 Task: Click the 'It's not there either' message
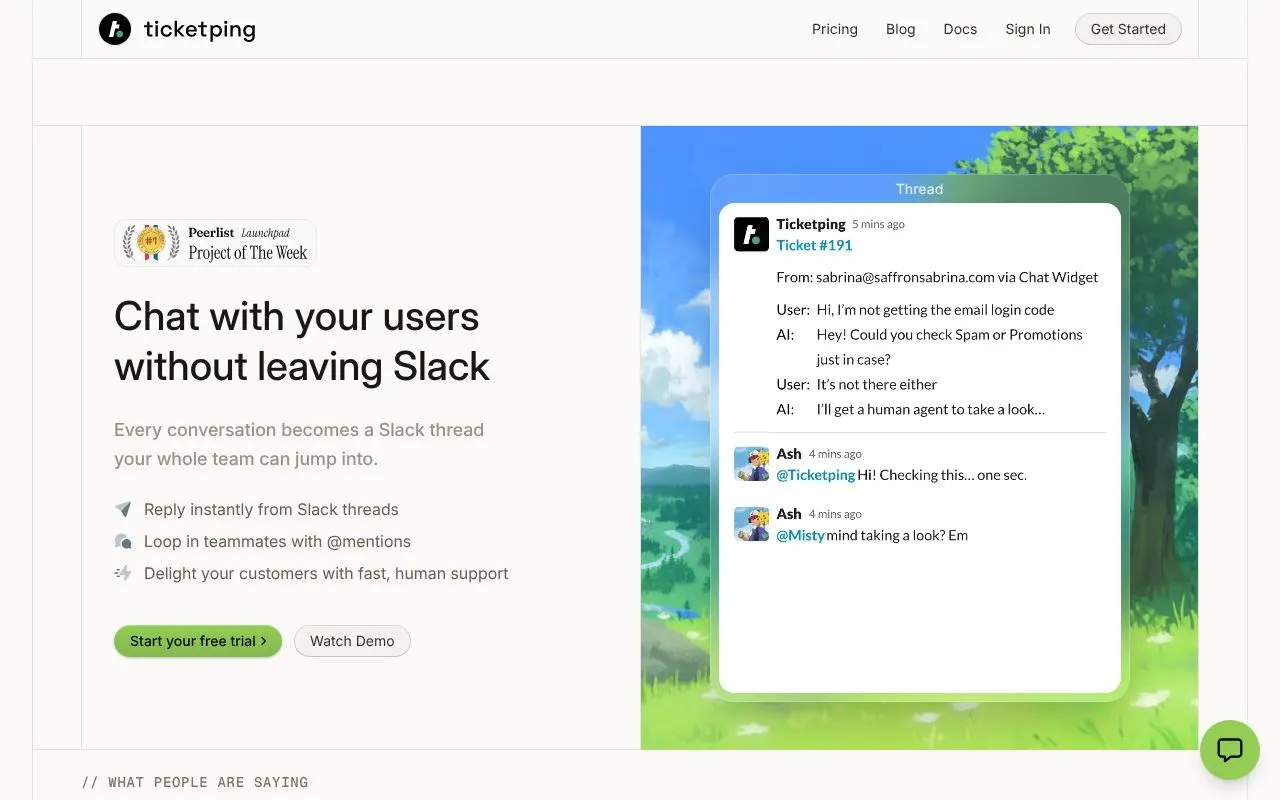[876, 385]
